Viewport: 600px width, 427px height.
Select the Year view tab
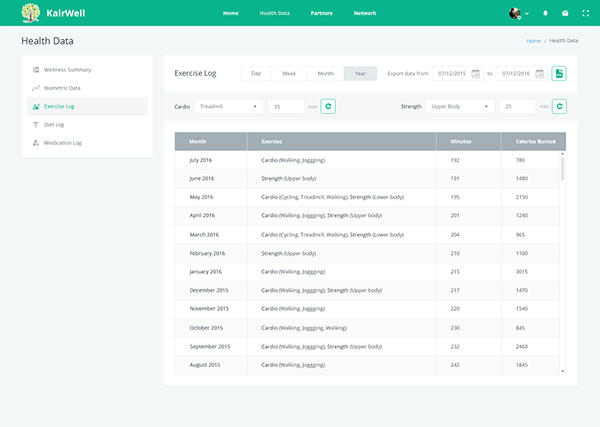click(360, 73)
